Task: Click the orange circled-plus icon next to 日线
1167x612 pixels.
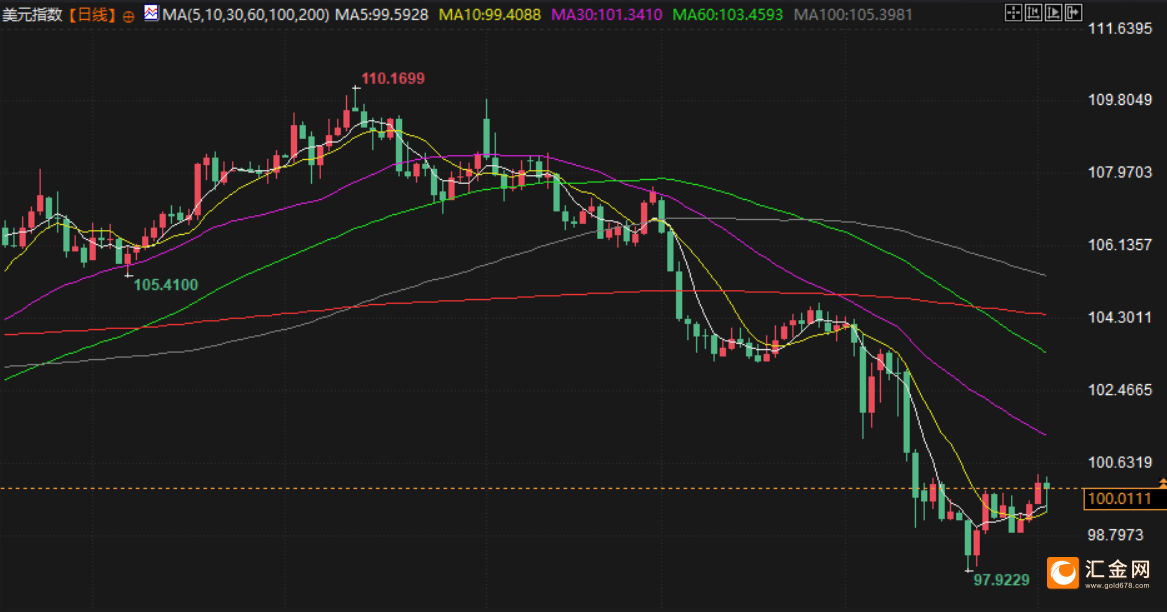Action: [128, 16]
